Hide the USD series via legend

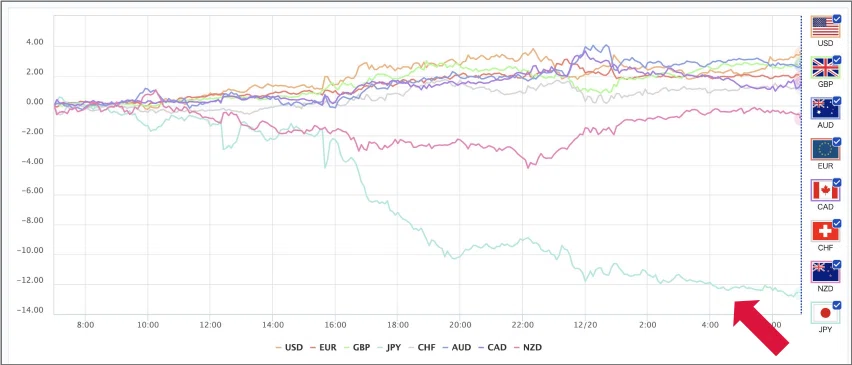tap(289, 347)
